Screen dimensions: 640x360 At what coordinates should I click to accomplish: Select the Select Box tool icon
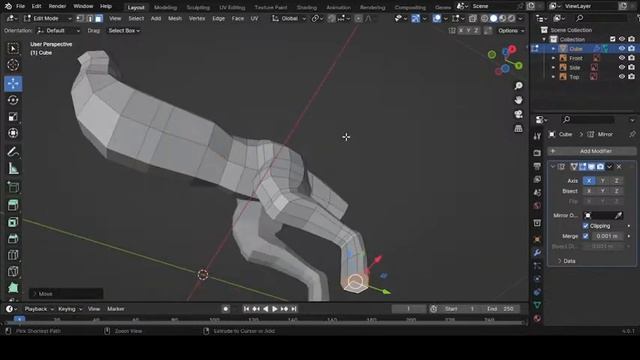[13, 49]
